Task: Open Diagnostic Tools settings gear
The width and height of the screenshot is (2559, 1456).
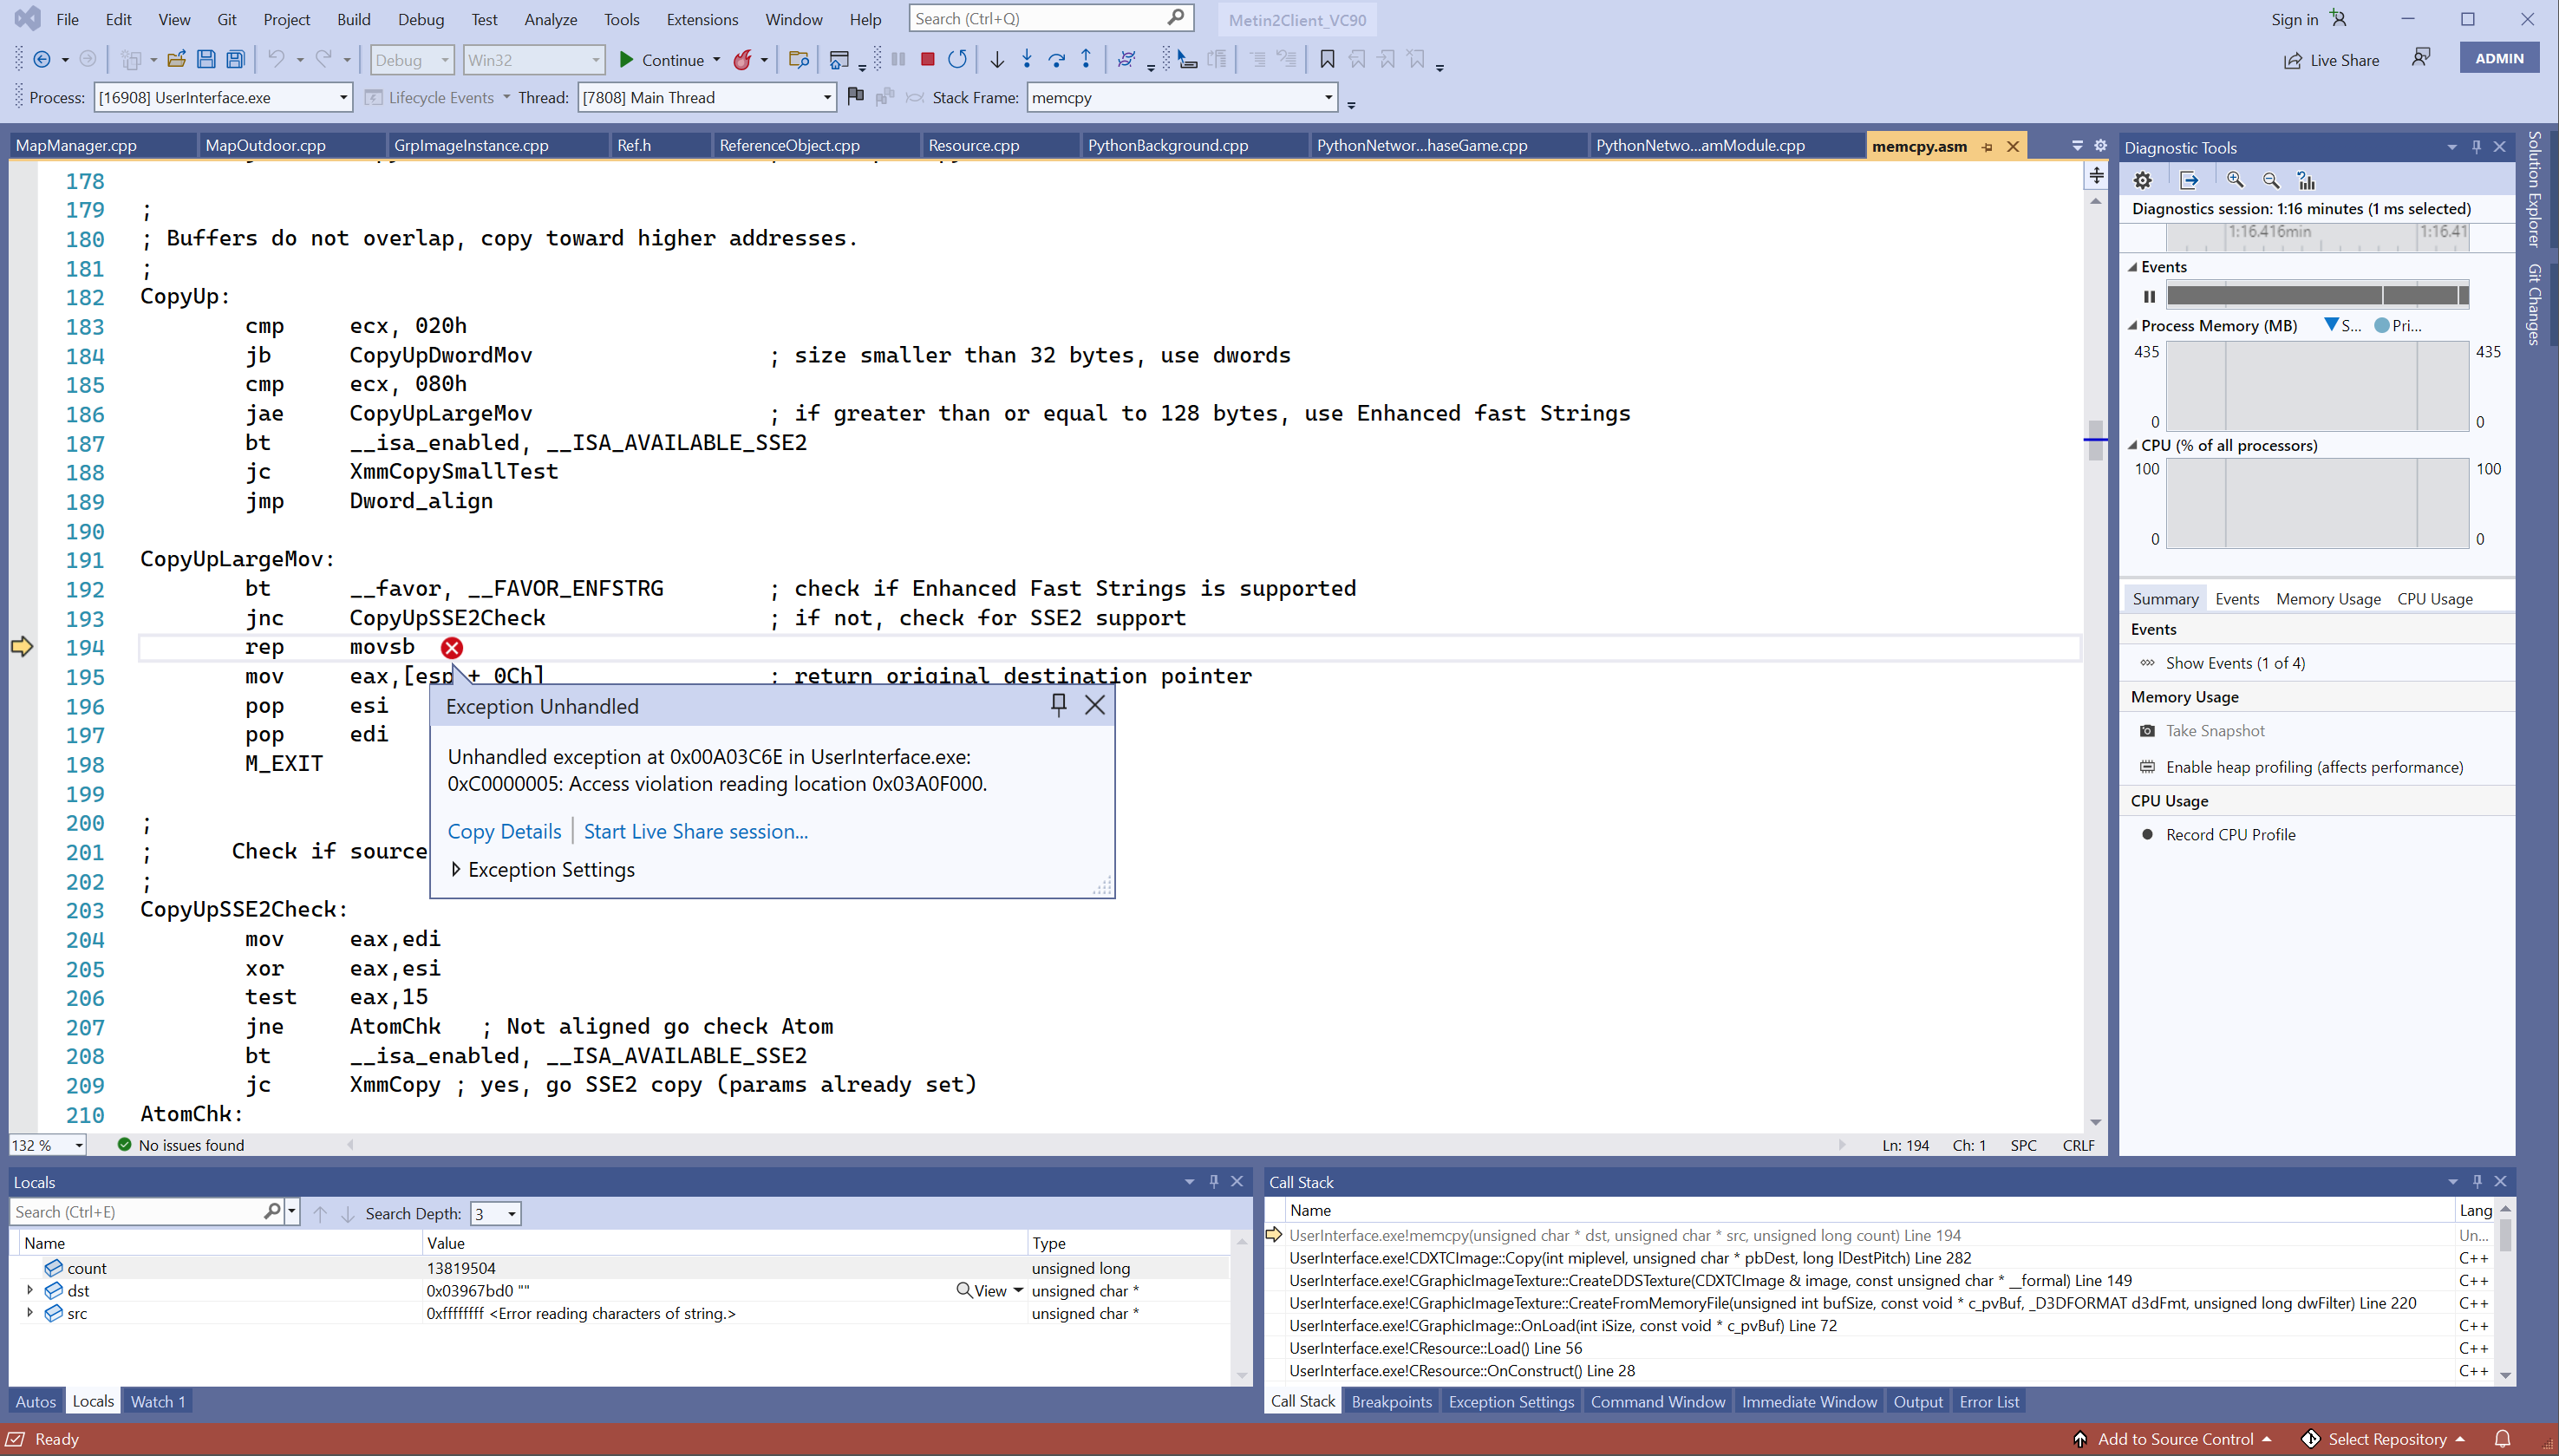Action: [x=2142, y=181]
